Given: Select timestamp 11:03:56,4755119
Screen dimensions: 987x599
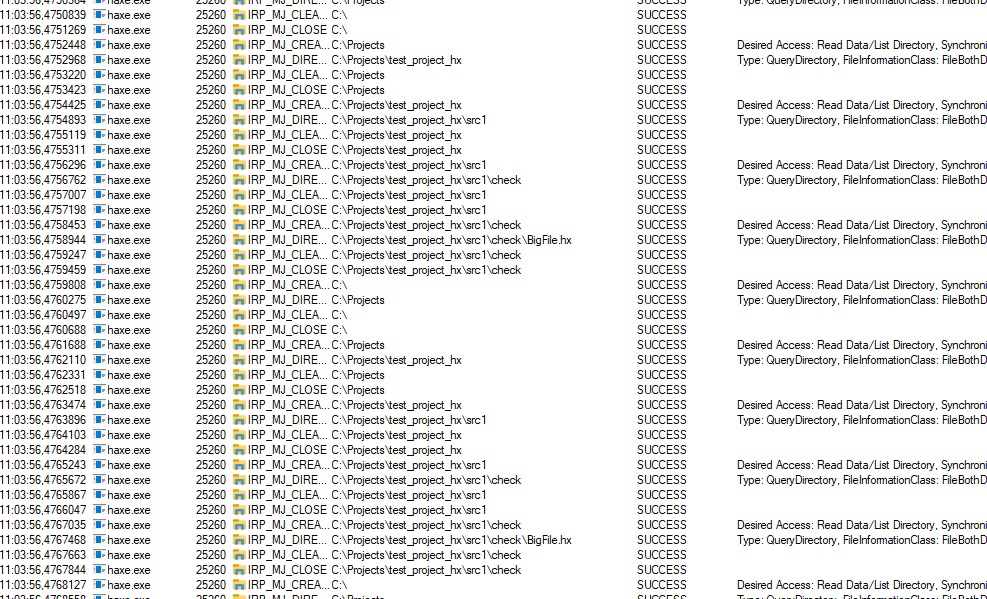Looking at the screenshot, I should pyautogui.click(x=43, y=135).
